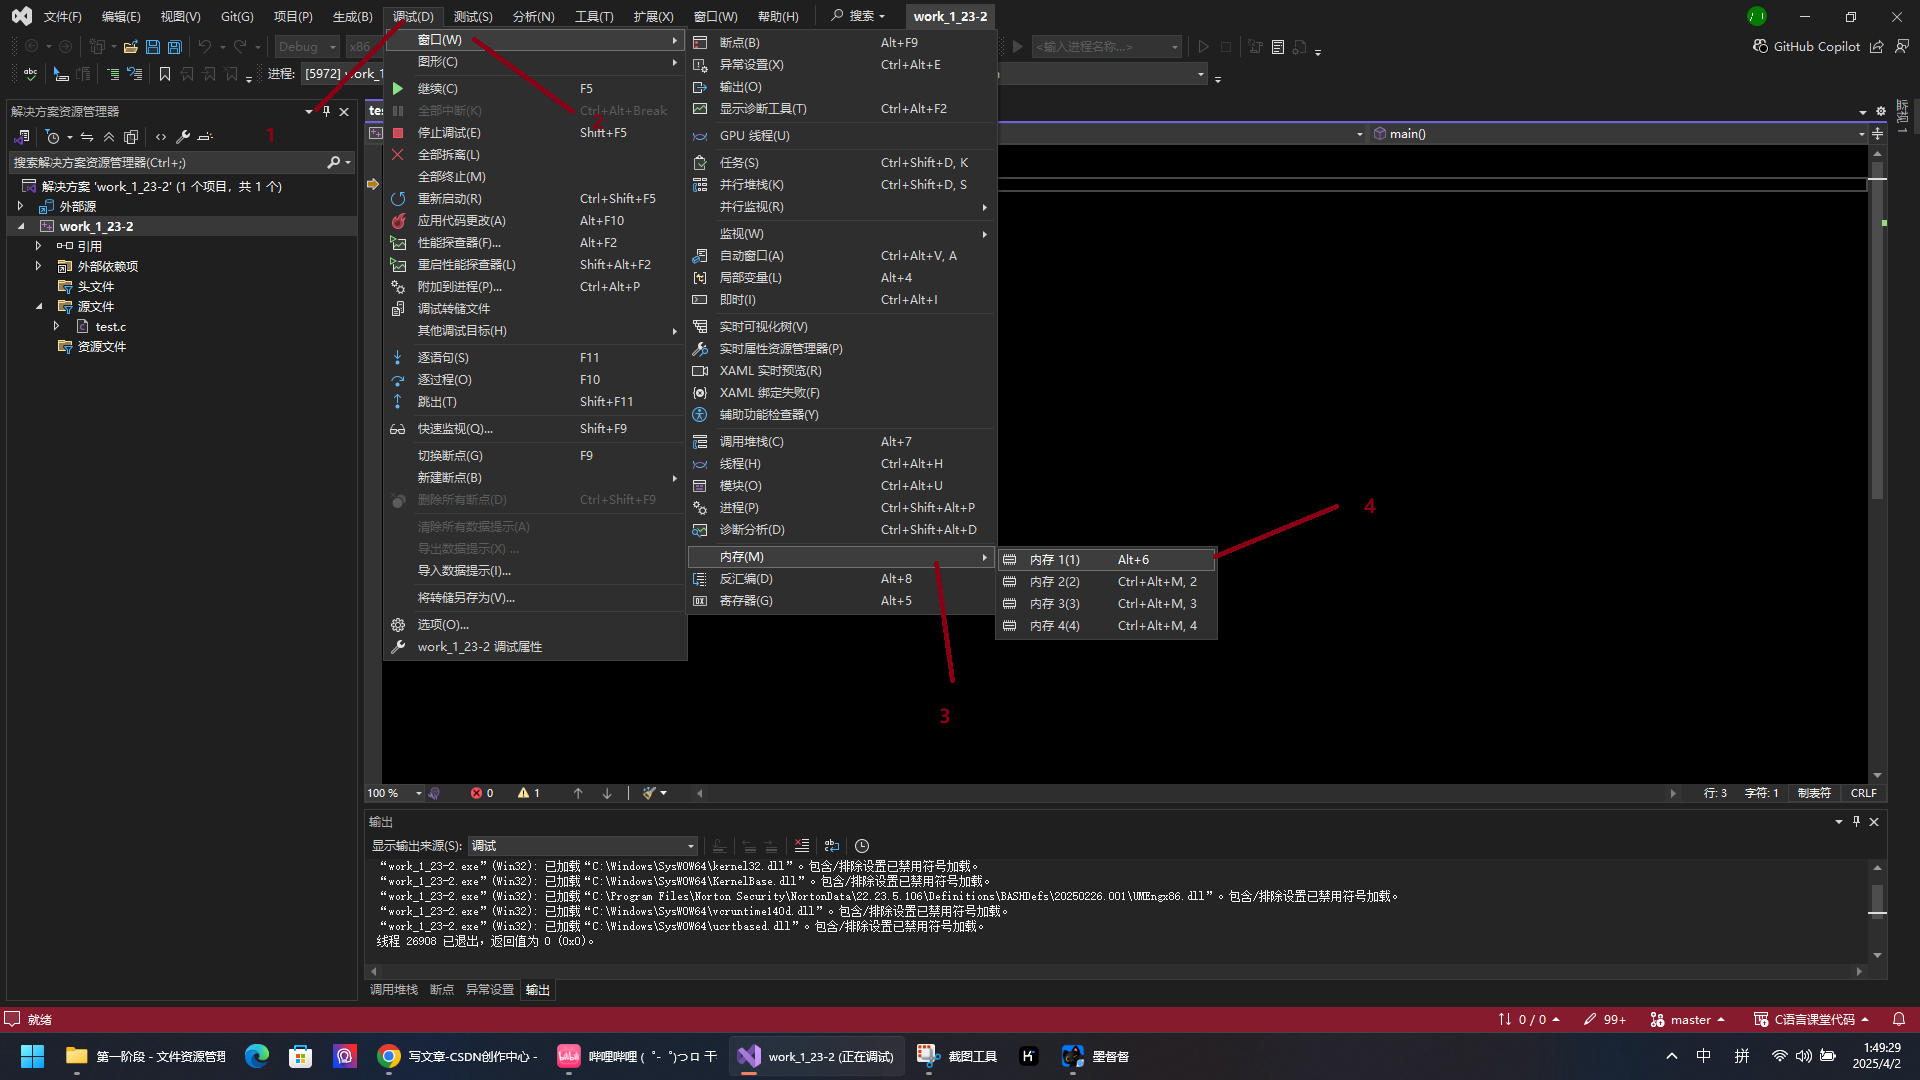Click the 100% zoom level combo
Image resolution: width=1920 pixels, height=1080 pixels.
394,793
